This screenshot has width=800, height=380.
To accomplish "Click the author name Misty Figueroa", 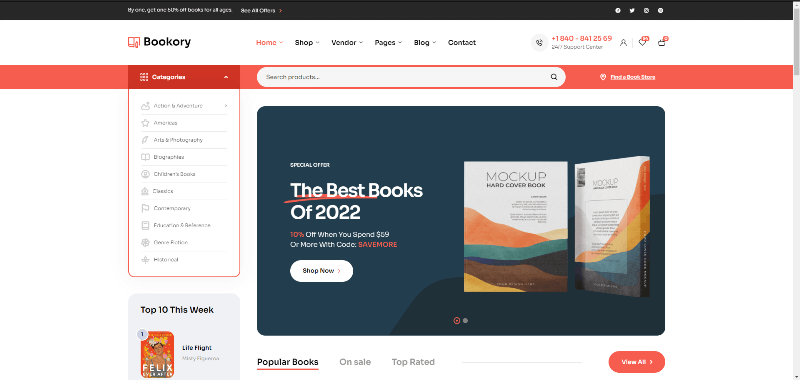I will pyautogui.click(x=201, y=359).
